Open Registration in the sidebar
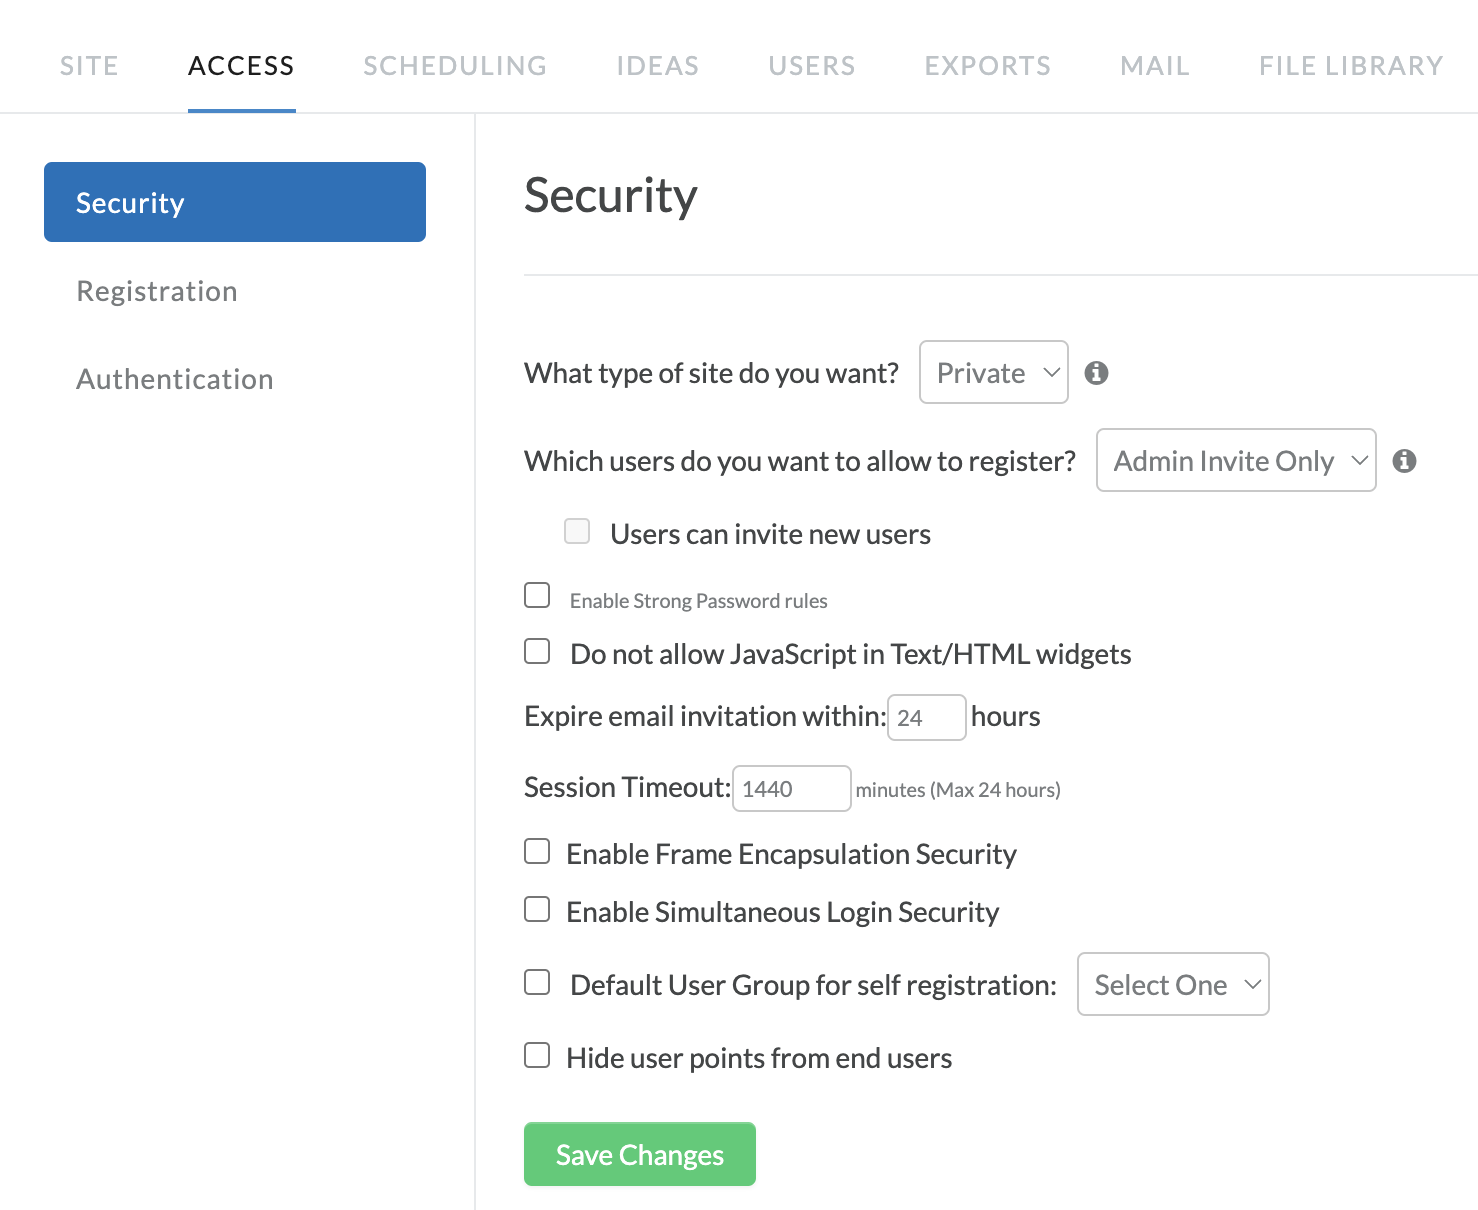 point(157,291)
